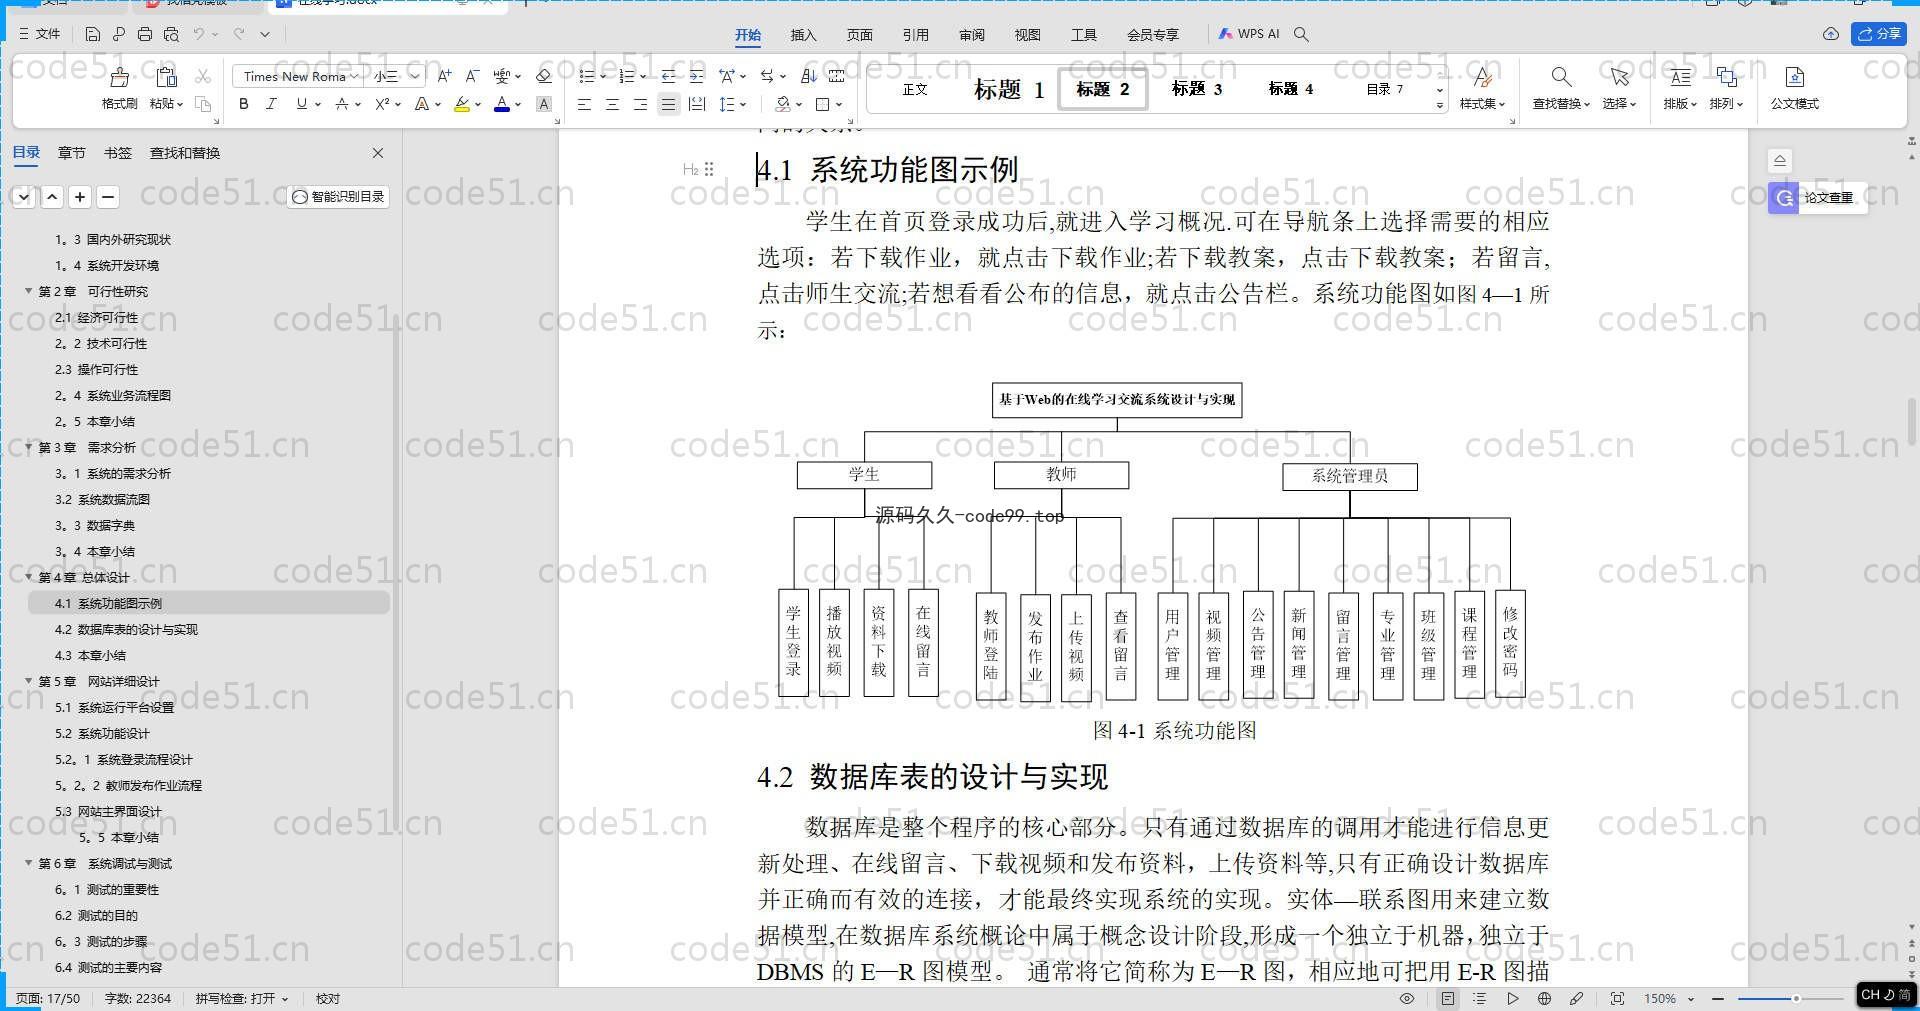Click the Format Painter (格式刷) icon
Viewport: 1920px width, 1011px height.
coord(119,87)
